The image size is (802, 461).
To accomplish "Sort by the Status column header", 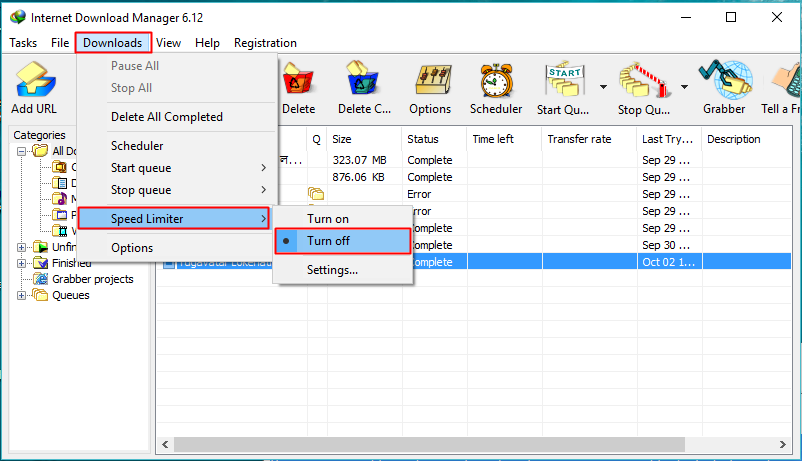I will coord(434,139).
